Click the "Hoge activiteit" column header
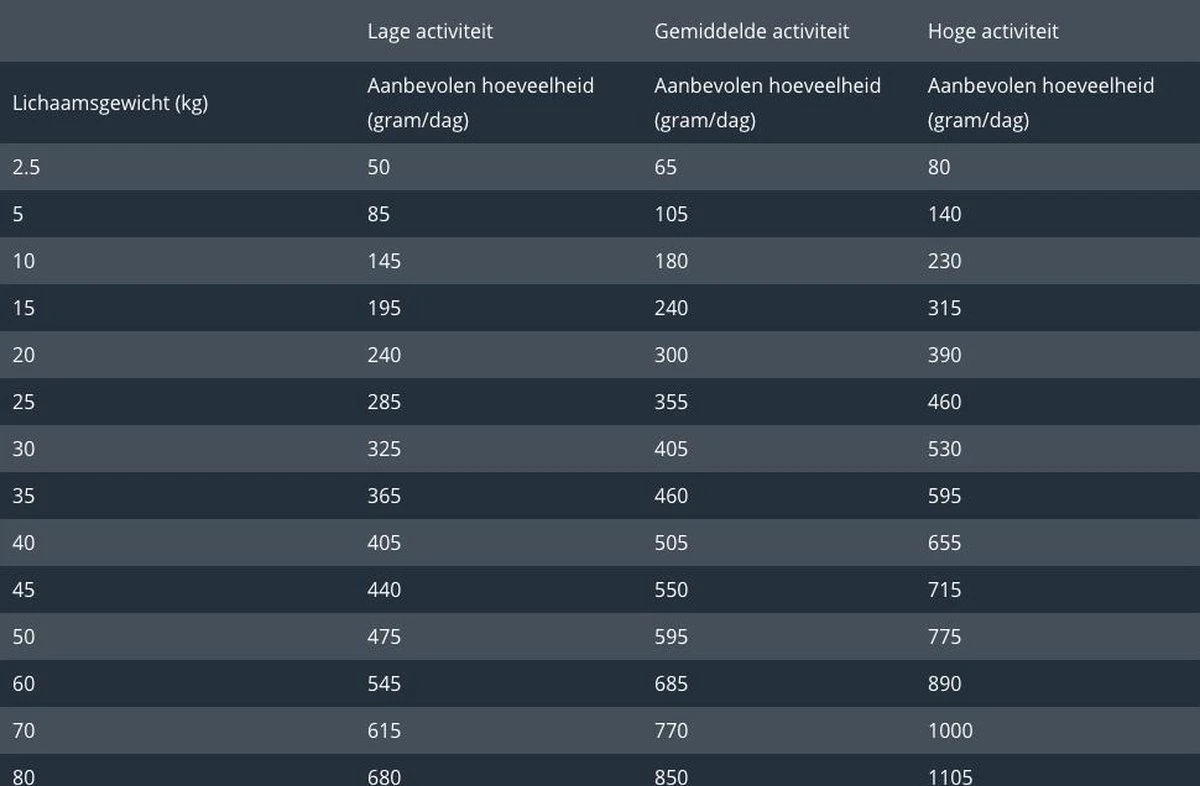 pyautogui.click(x=992, y=31)
